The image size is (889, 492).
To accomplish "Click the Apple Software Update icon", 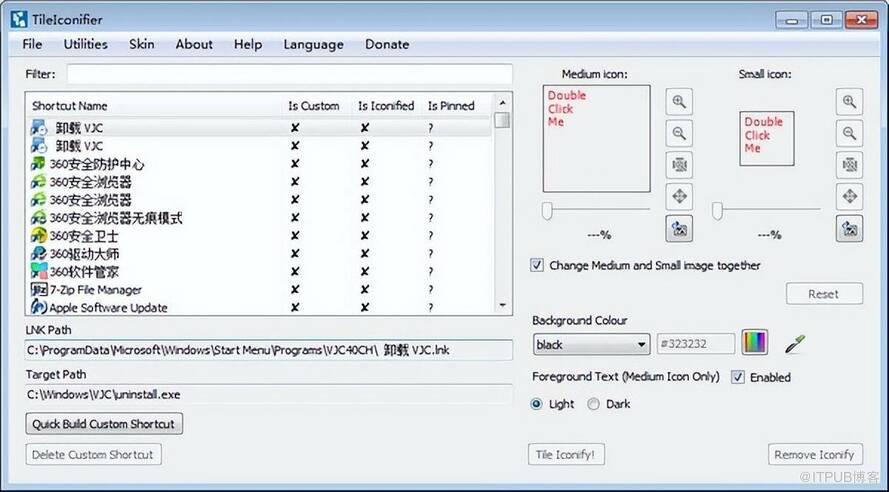I will click(38, 307).
